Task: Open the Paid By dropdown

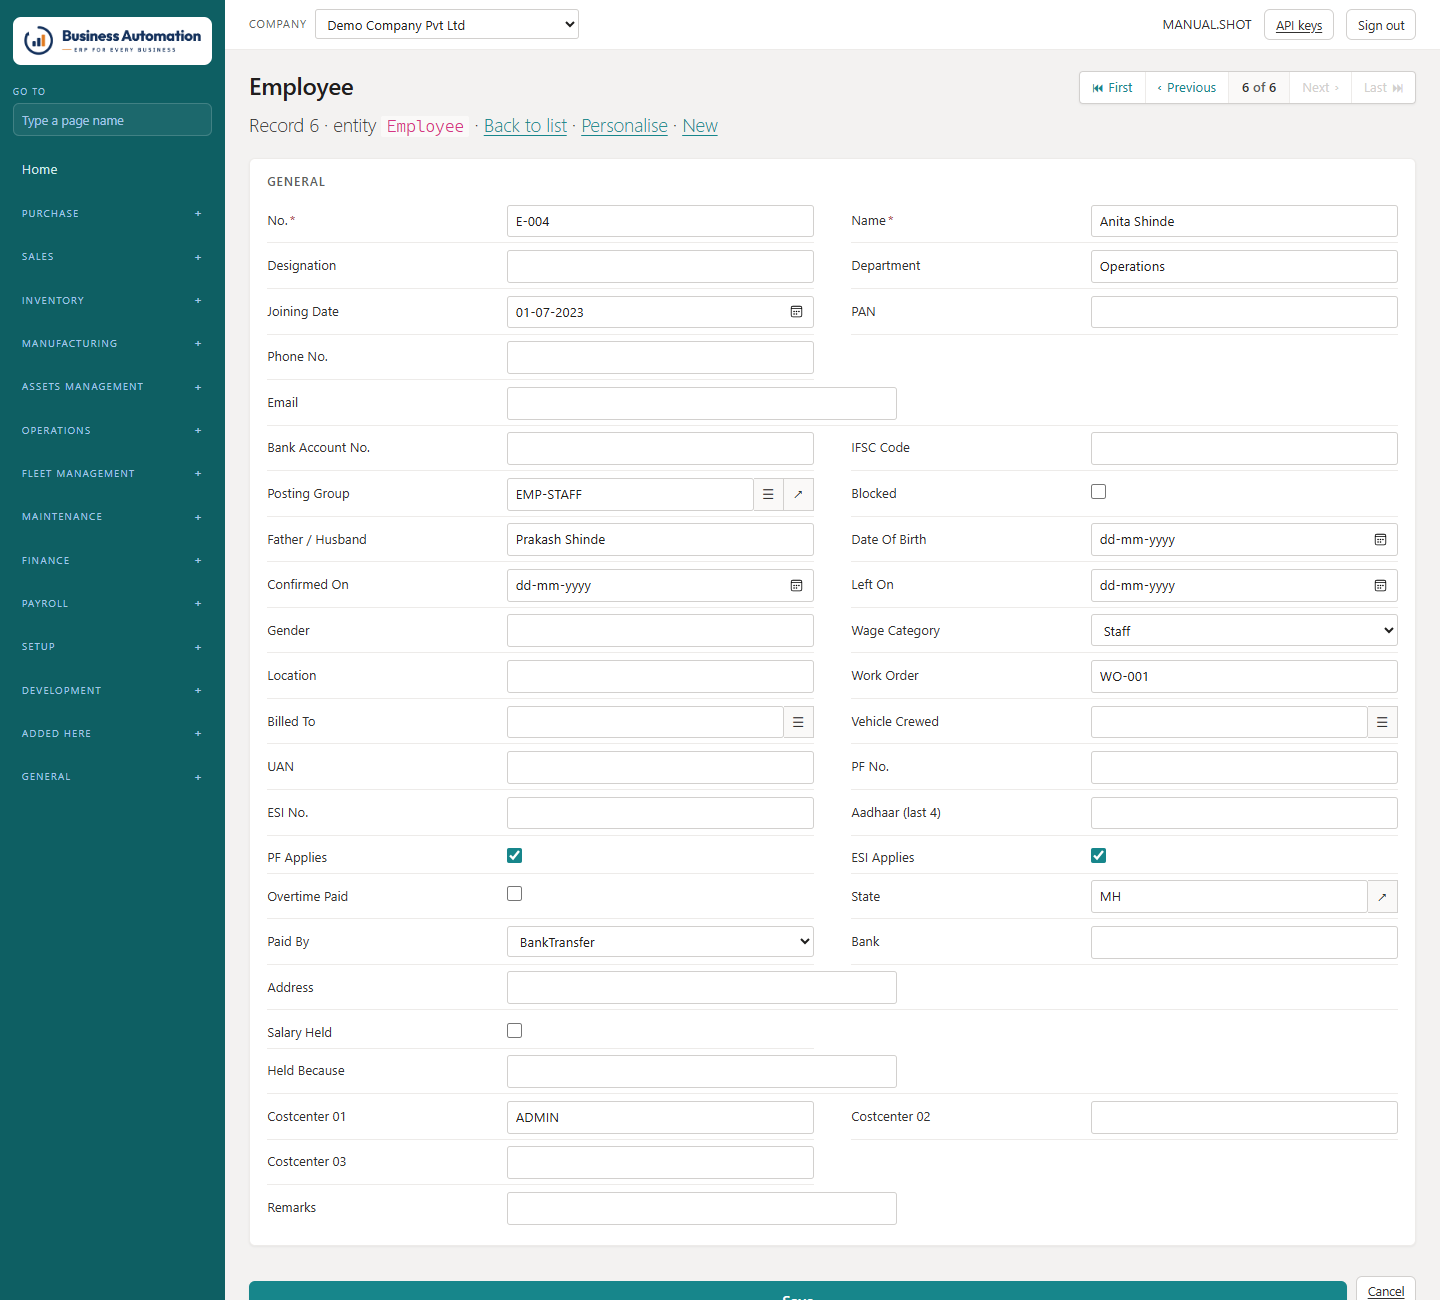Action: click(660, 942)
